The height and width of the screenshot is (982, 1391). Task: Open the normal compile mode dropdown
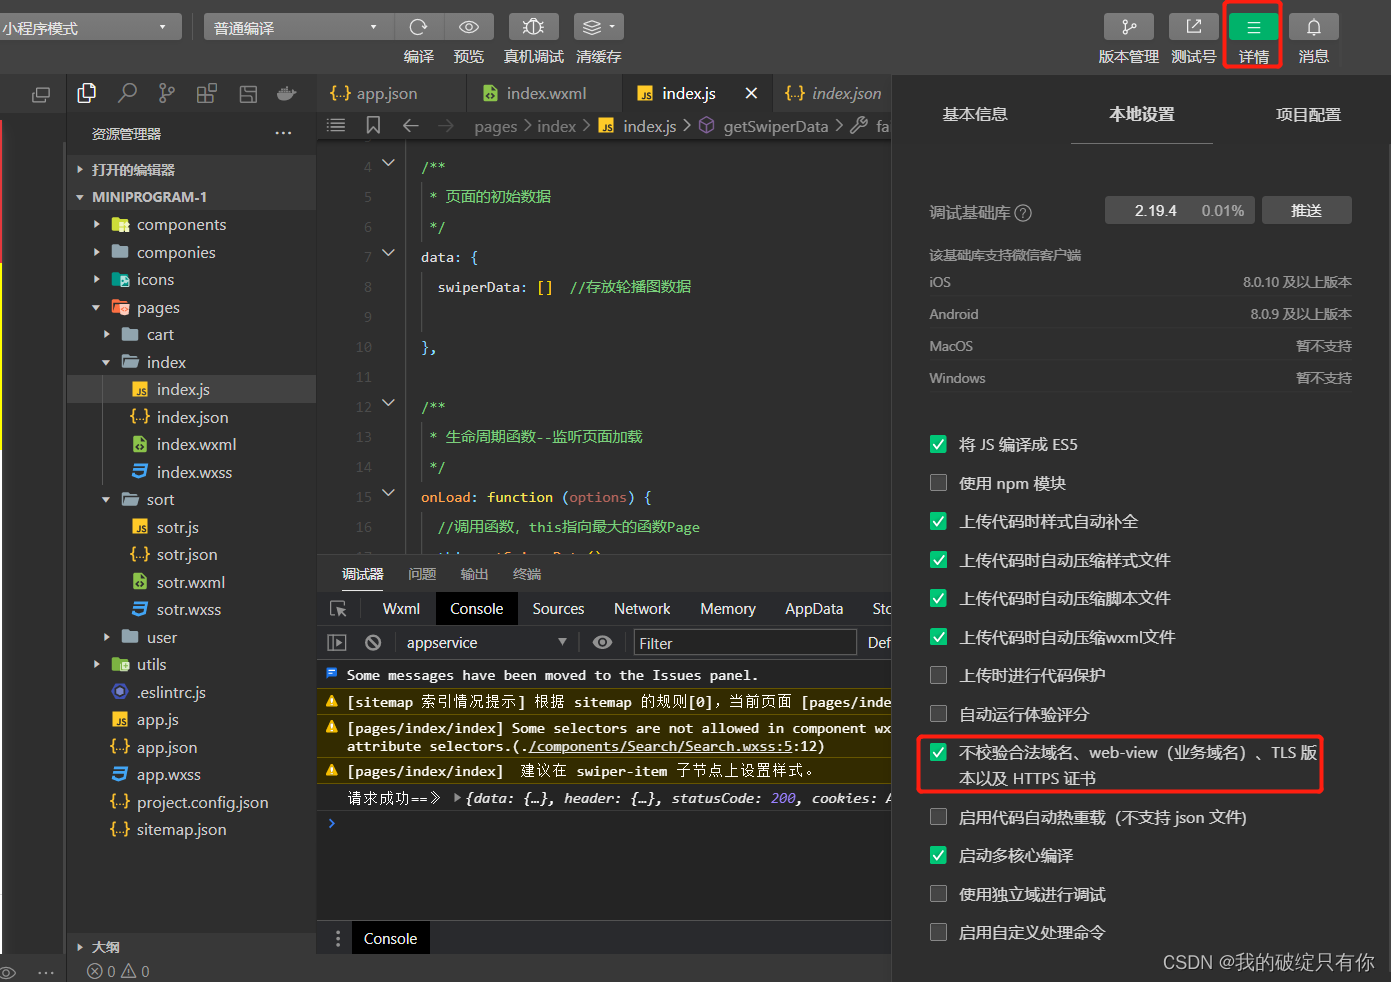298,27
